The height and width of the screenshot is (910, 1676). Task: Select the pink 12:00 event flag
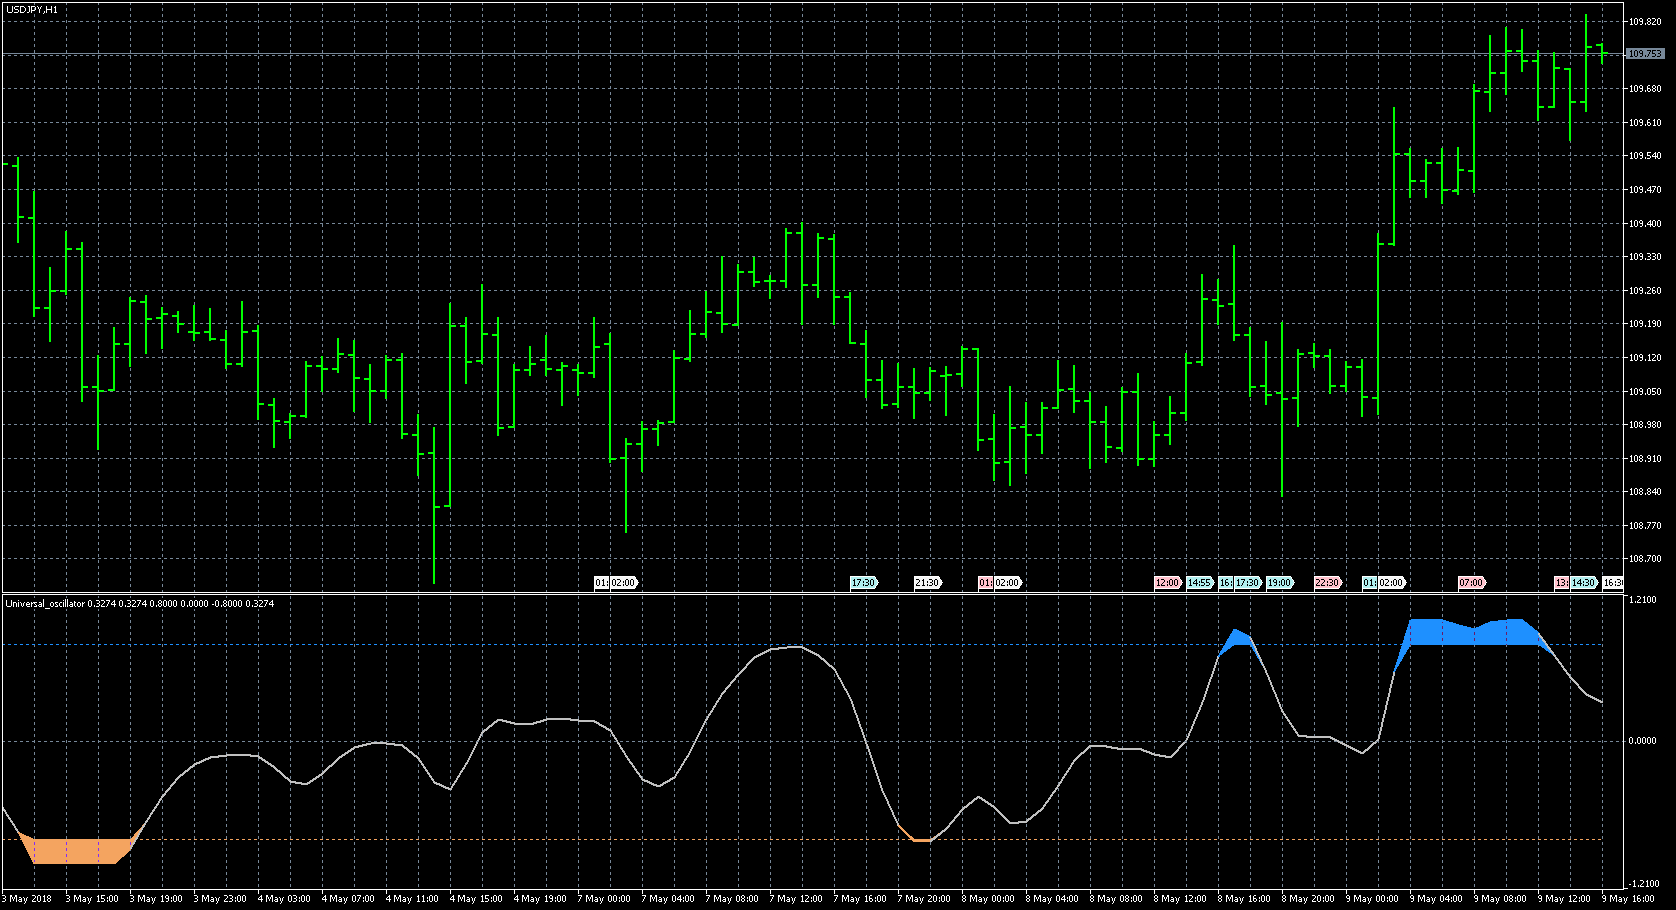[1167, 583]
